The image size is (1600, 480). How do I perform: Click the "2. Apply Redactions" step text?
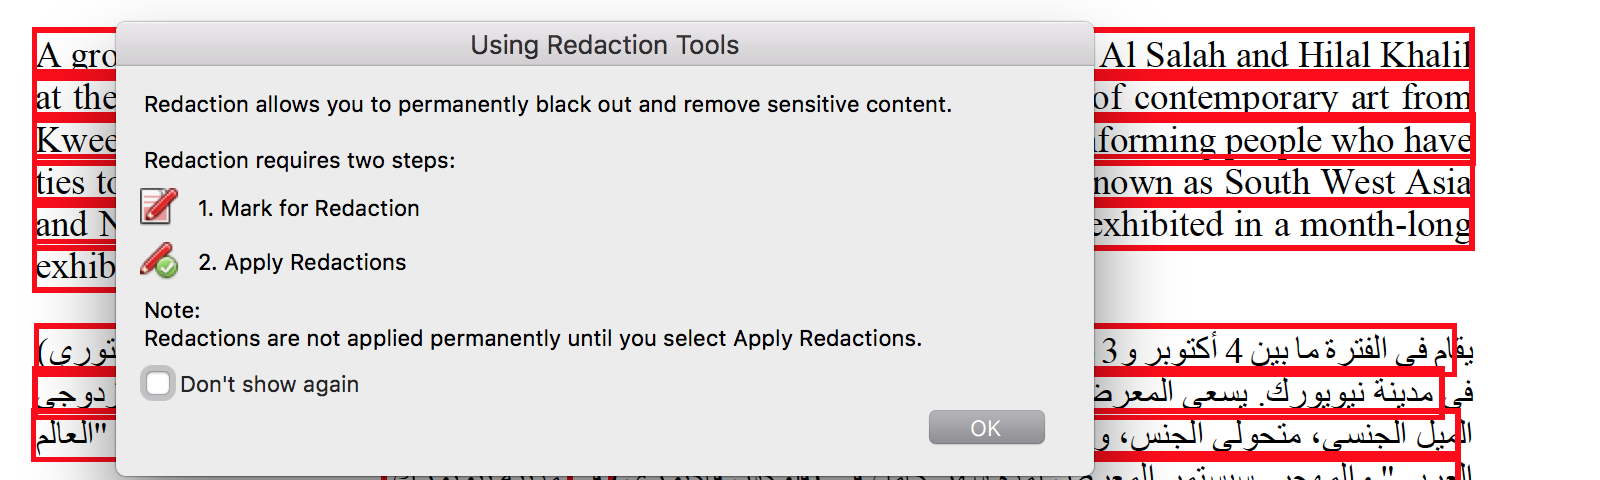[x=302, y=262]
